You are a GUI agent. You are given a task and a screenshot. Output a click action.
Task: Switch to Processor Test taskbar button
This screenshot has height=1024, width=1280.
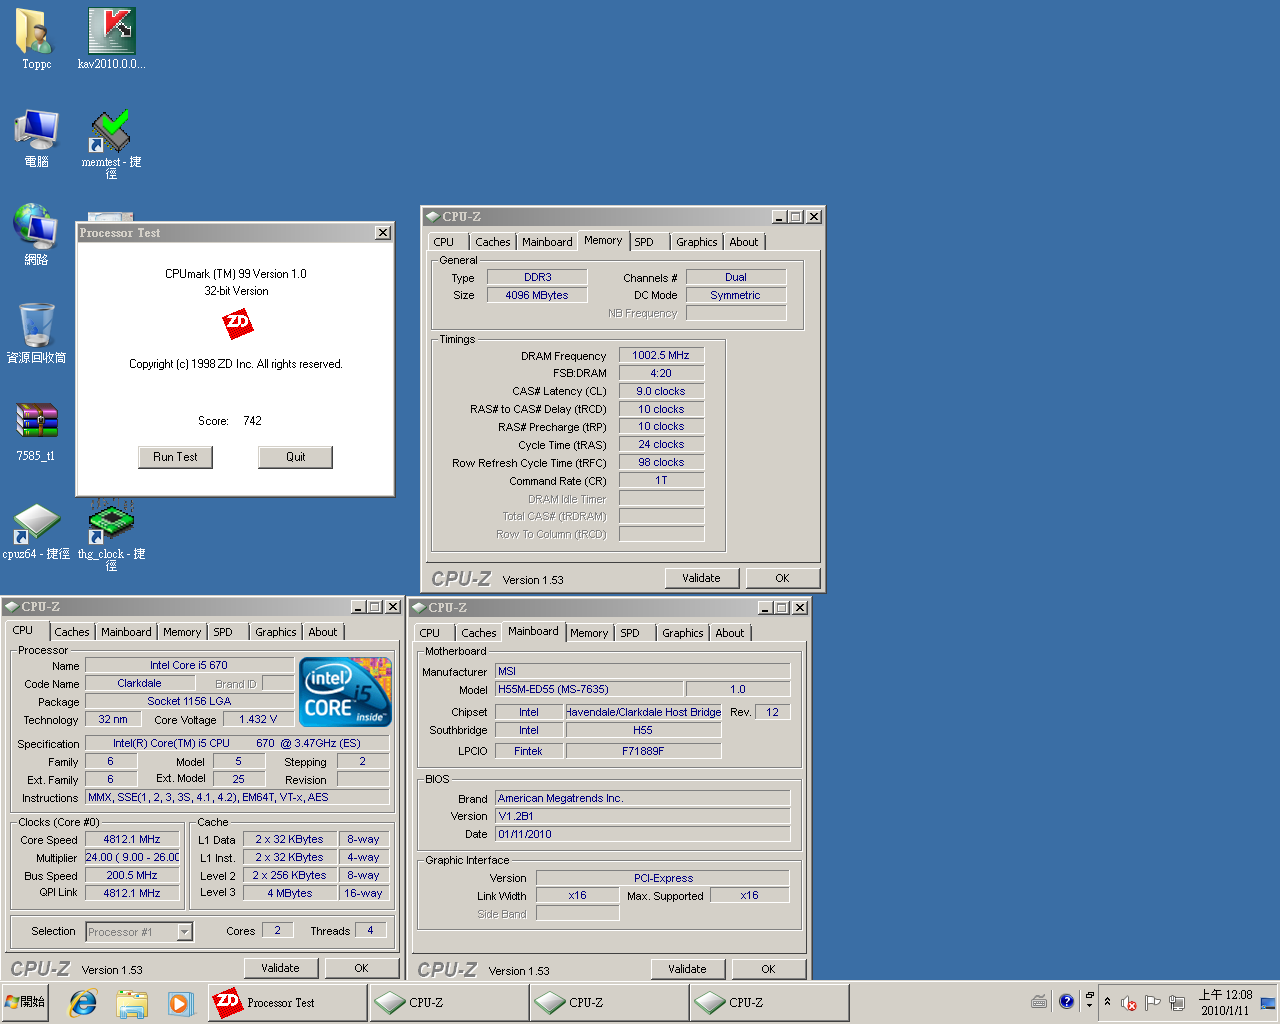288,1003
